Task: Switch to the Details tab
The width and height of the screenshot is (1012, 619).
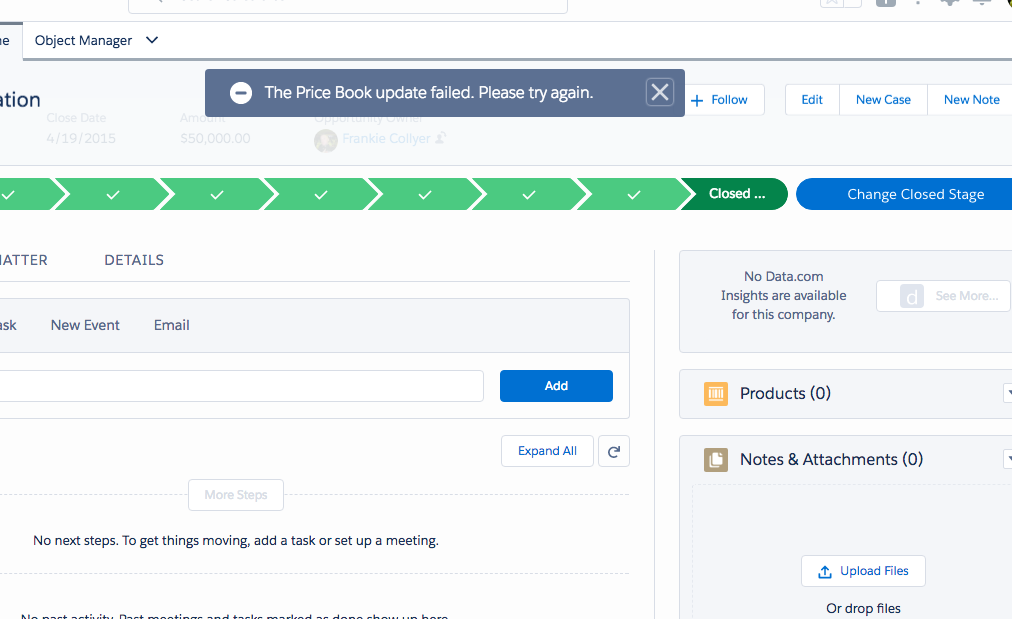Action: click(134, 260)
